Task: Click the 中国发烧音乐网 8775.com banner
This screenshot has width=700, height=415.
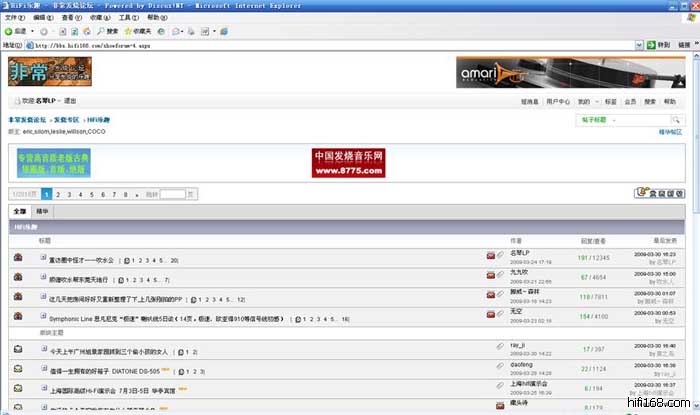Action: coord(349,163)
